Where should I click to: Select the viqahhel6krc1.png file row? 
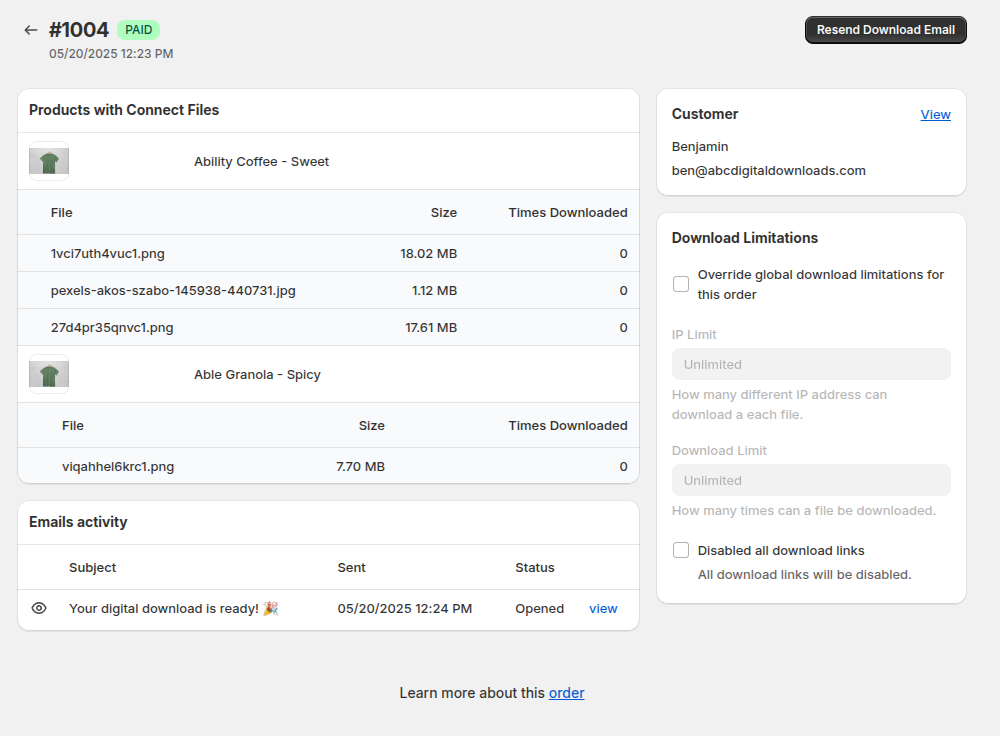pos(118,466)
